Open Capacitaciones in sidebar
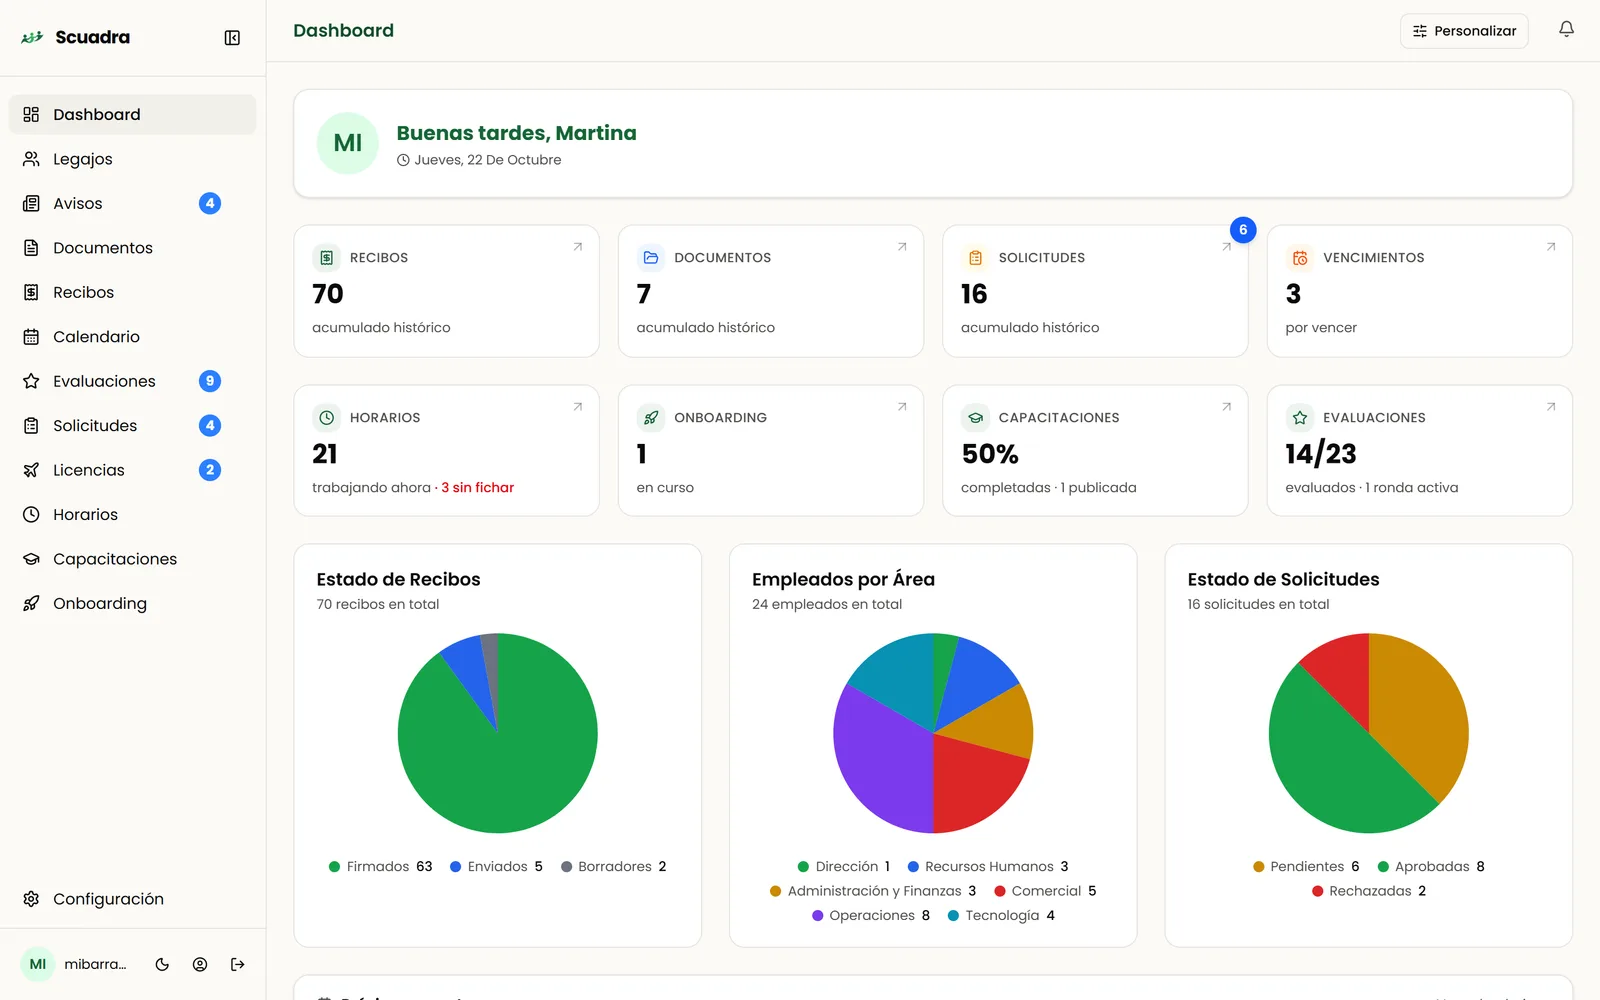 tap(133, 559)
